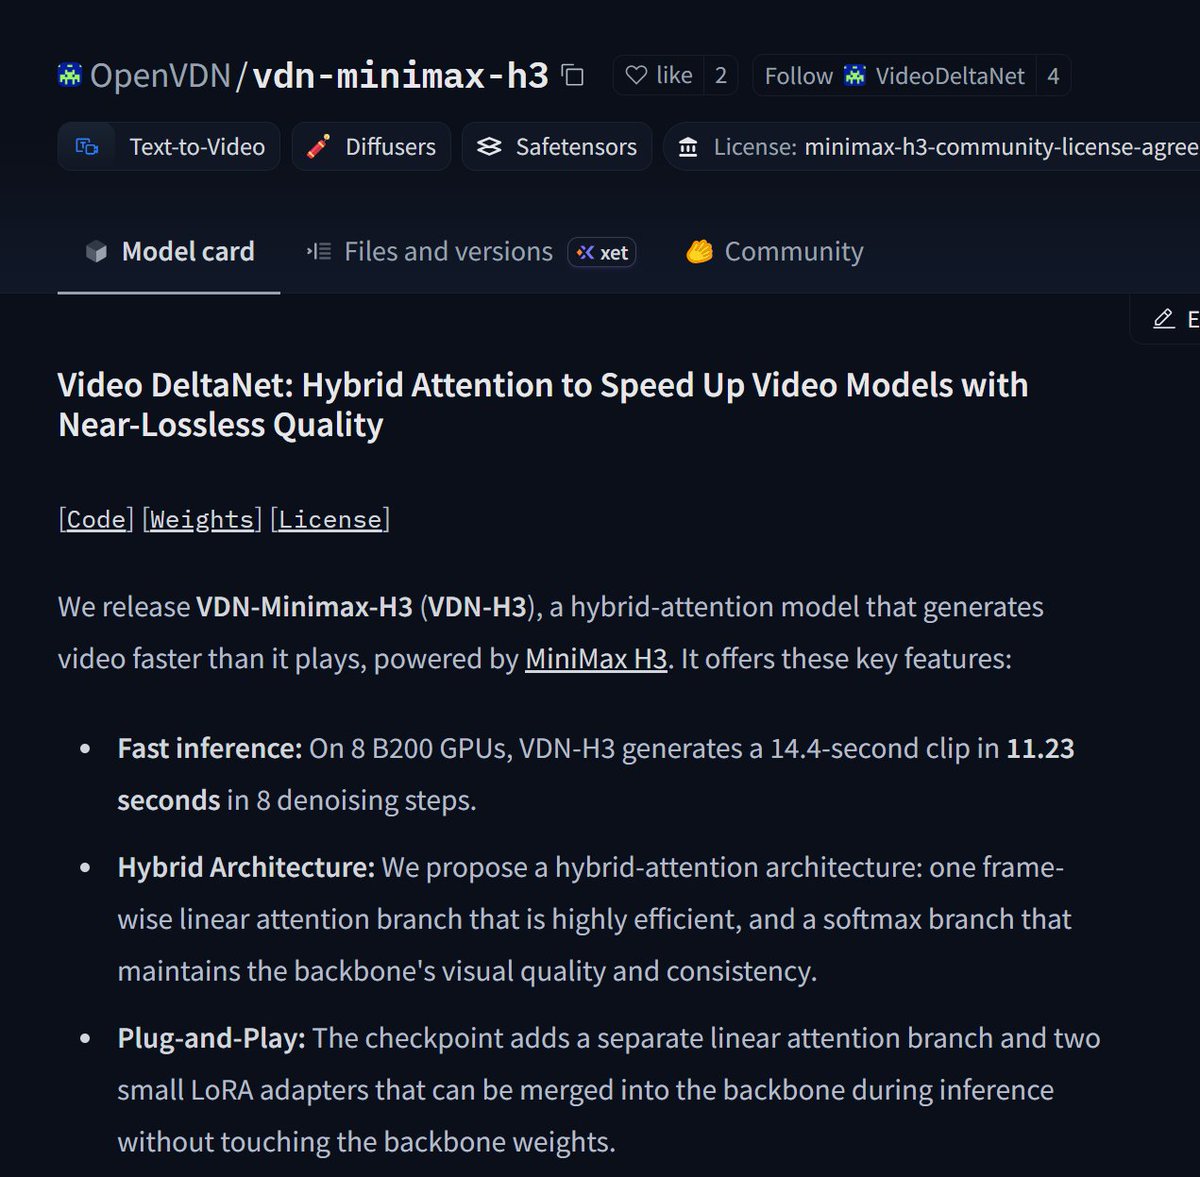Viewport: 1200px width, 1177px height.
Task: Select the Diffusers library tag
Action: click(371, 147)
